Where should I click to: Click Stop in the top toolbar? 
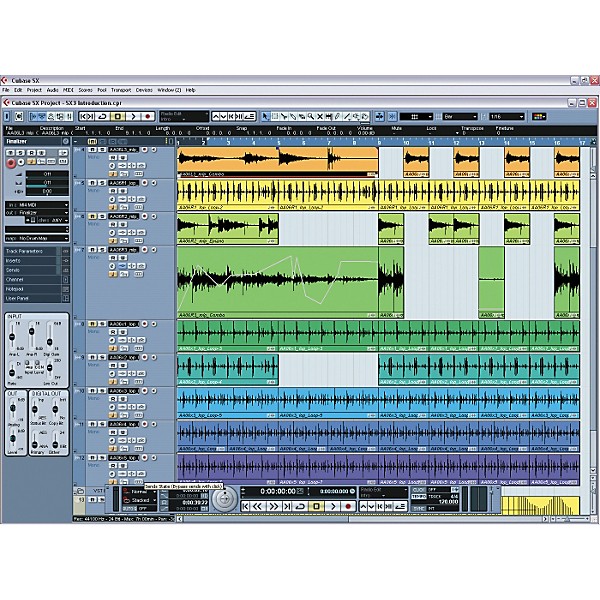(x=118, y=117)
